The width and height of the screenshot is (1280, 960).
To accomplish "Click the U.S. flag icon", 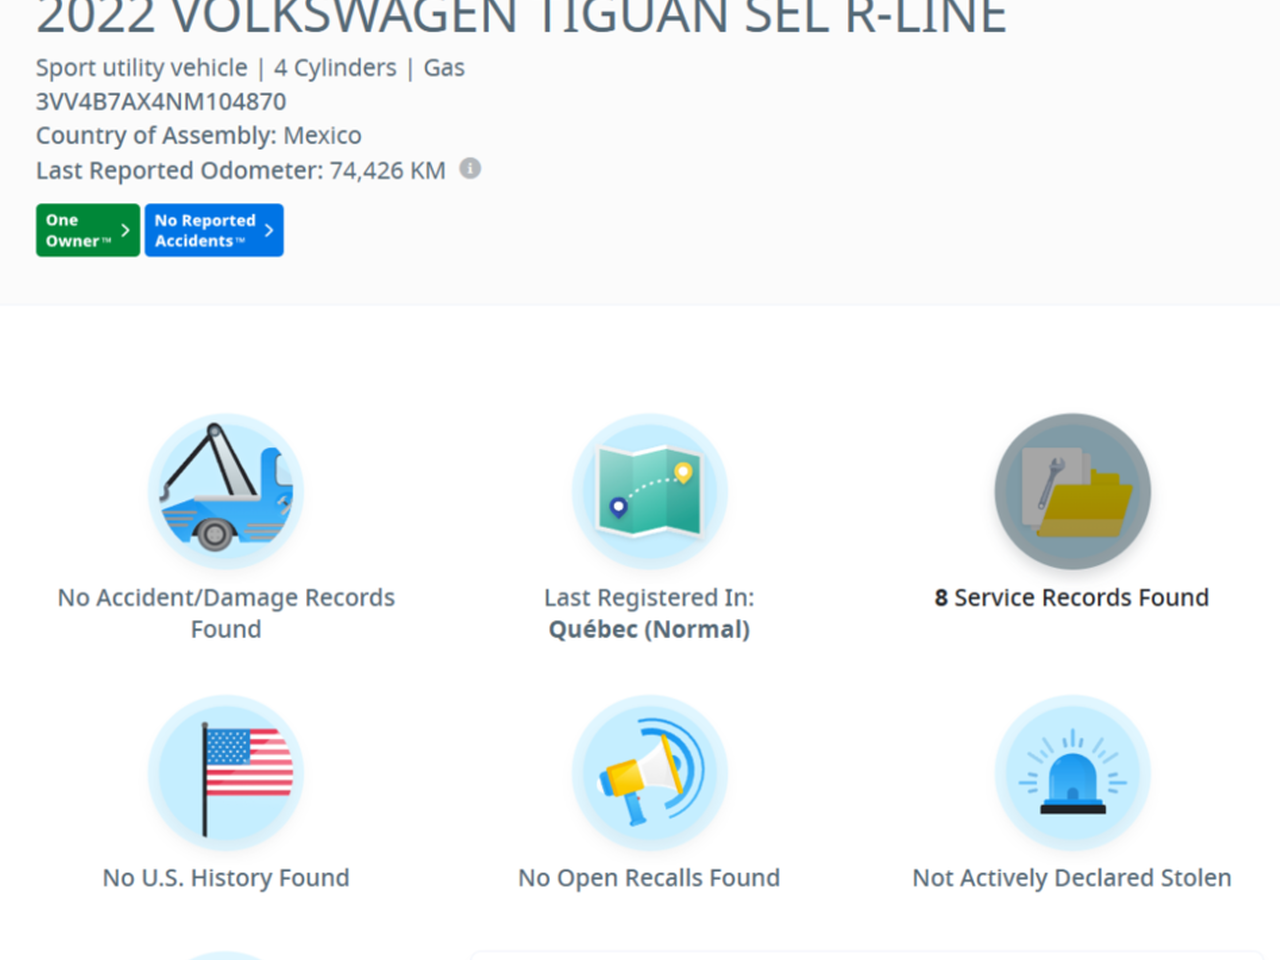I will 226,774.
